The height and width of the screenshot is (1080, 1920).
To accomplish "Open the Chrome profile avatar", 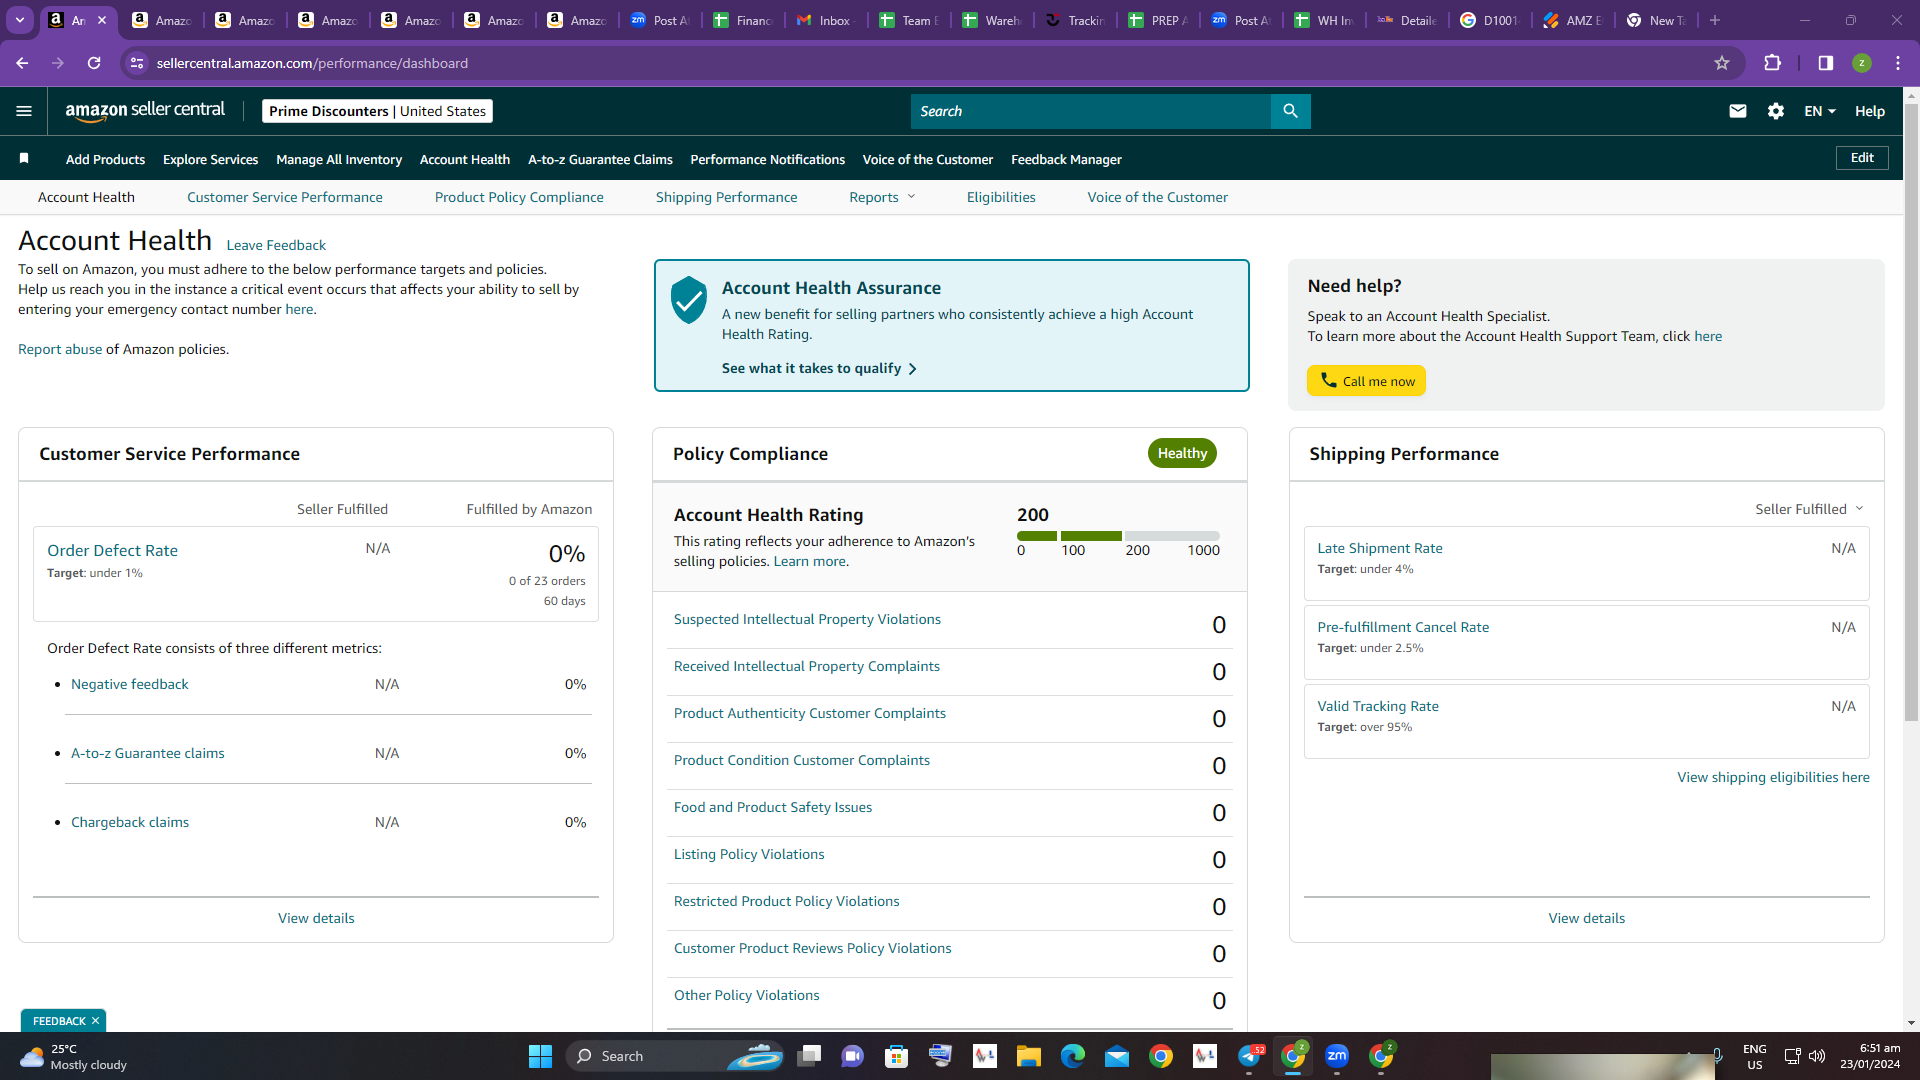I will pyautogui.click(x=1862, y=63).
